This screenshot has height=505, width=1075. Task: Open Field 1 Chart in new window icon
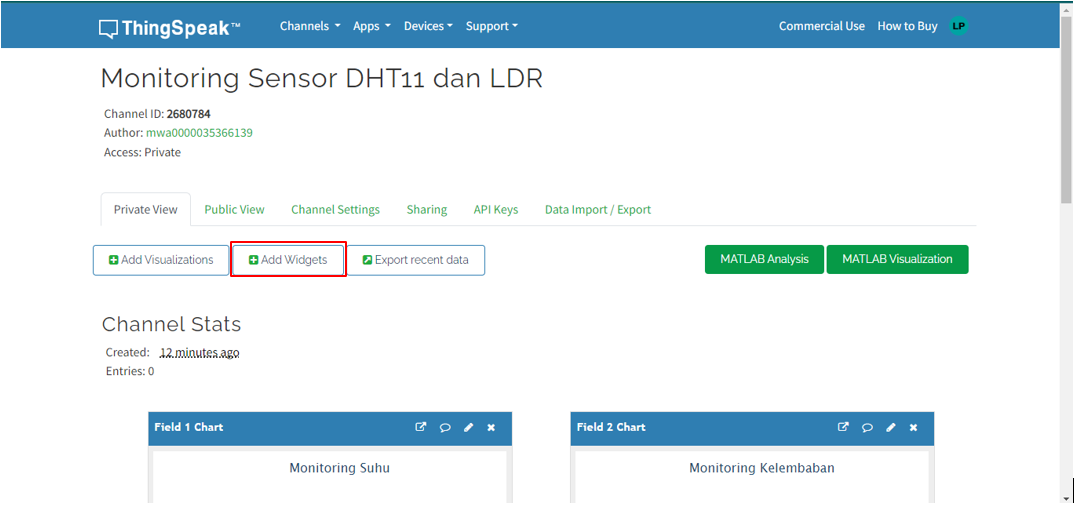click(420, 427)
